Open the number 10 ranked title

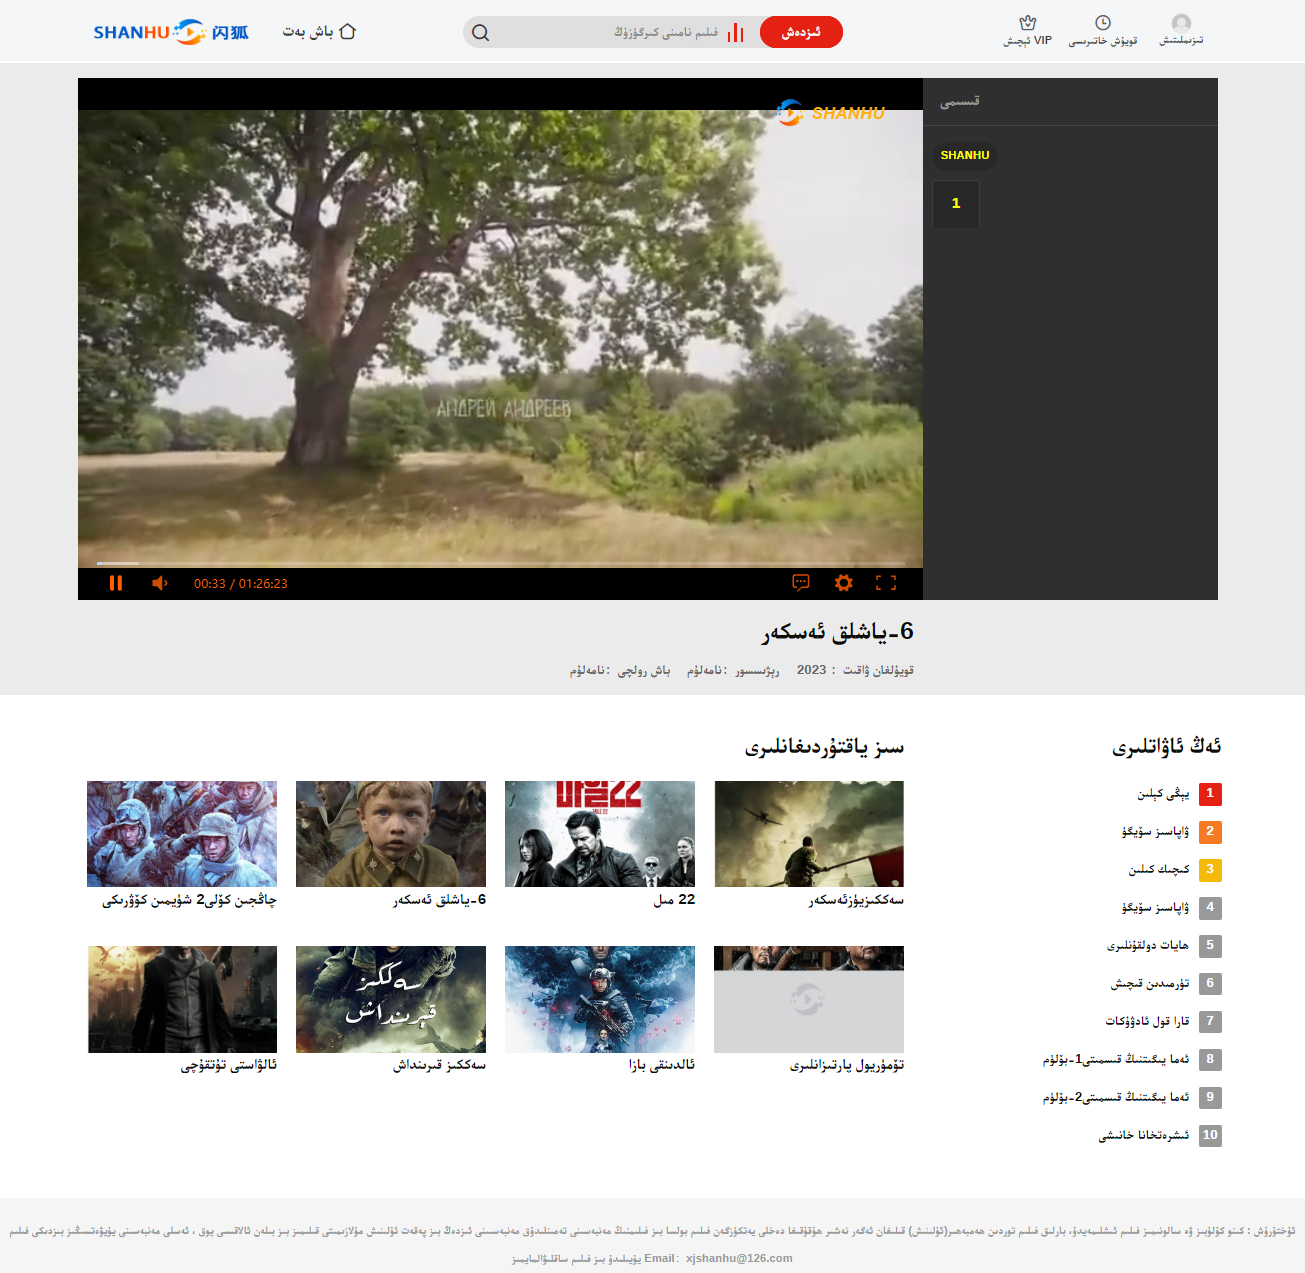point(1144,1136)
